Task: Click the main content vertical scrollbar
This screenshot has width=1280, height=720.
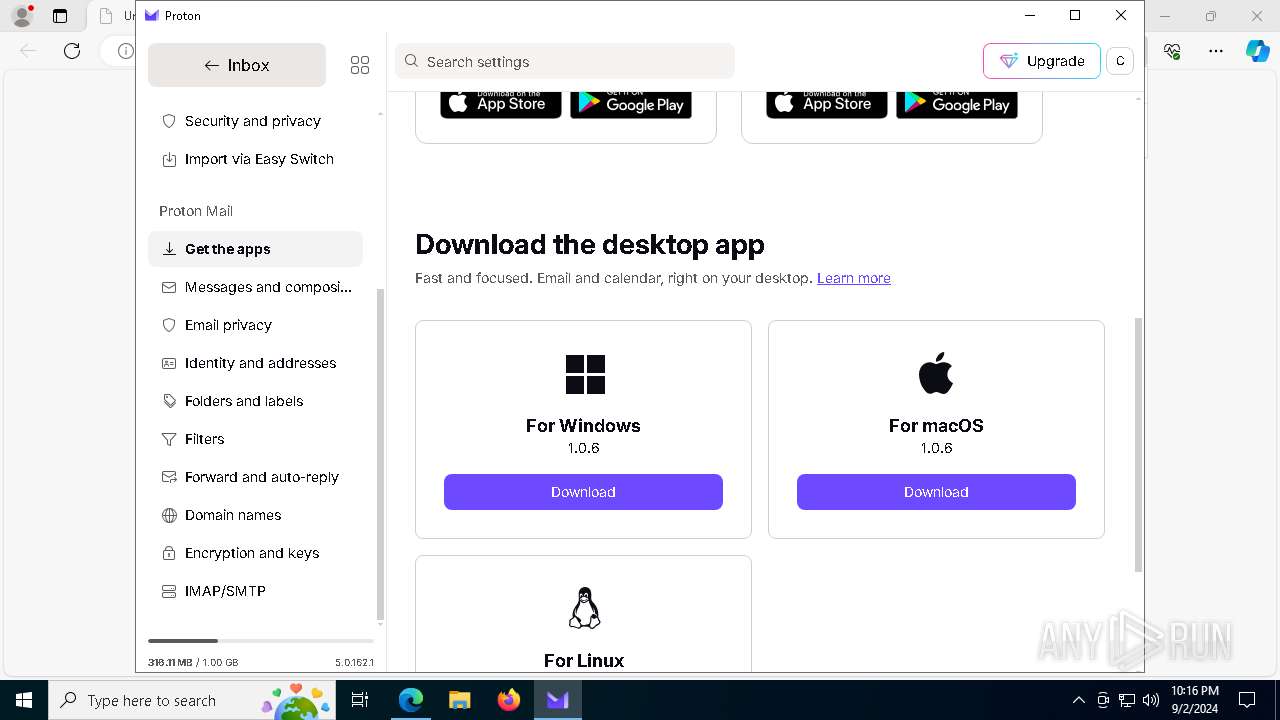Action: click(x=1138, y=445)
